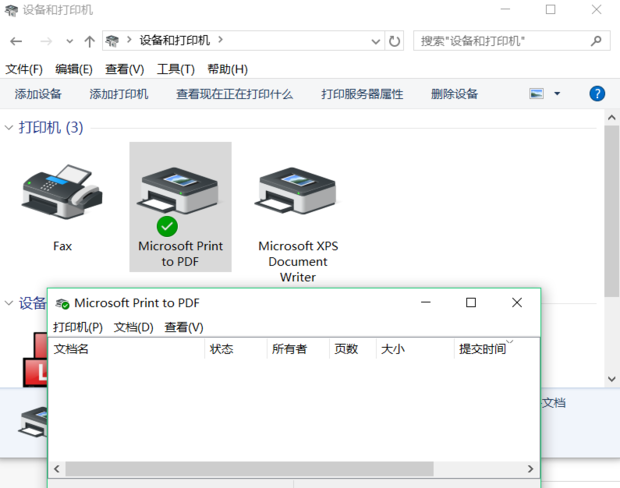Open the 帮助(H) menu
Viewport: 620px width, 488px height.
(228, 70)
